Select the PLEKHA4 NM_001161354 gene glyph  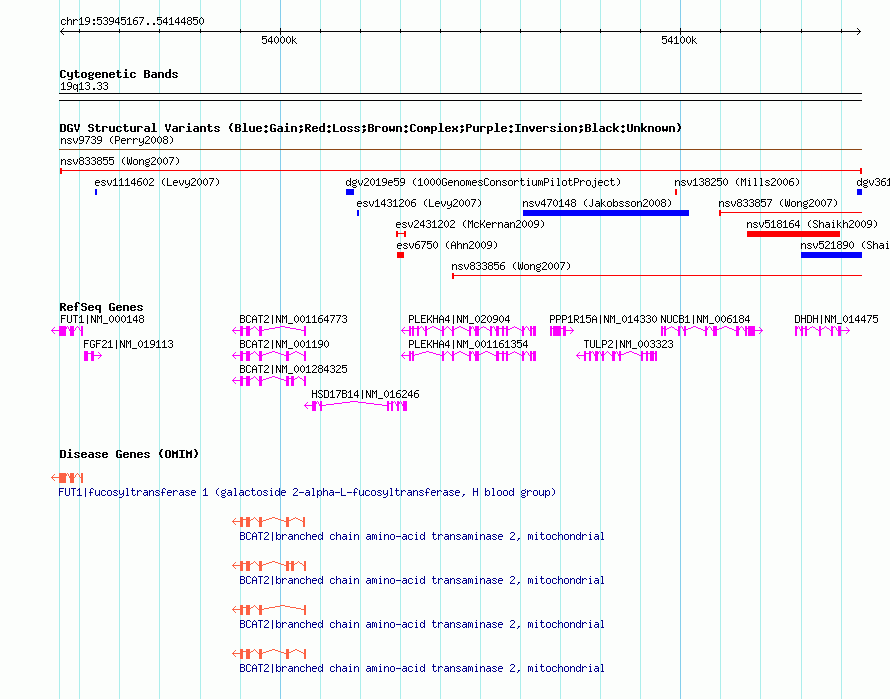tap(468, 355)
